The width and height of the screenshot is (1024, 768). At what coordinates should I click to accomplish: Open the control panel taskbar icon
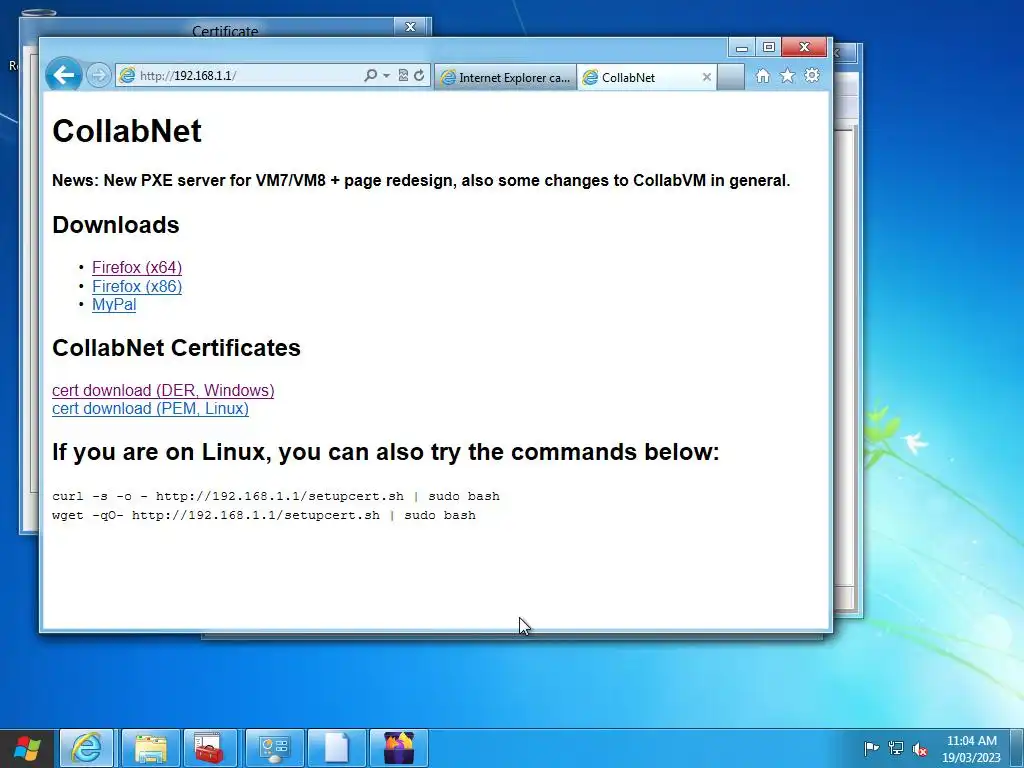point(274,748)
